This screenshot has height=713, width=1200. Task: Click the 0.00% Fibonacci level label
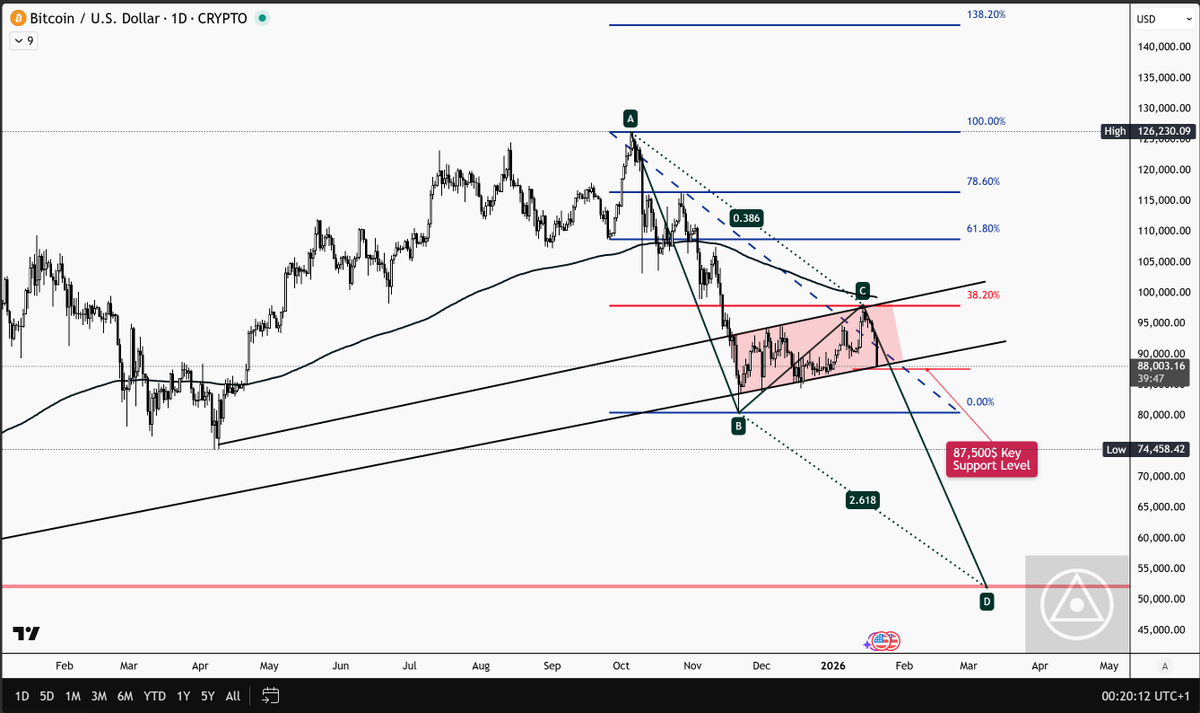click(x=980, y=401)
